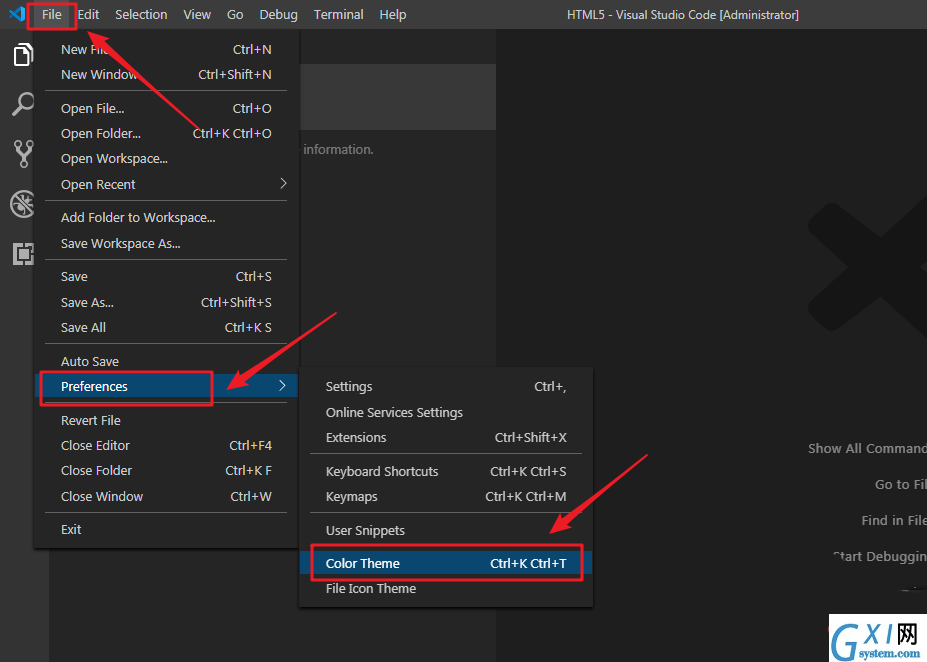
Task: Choose Close Editor entry
Action: coord(166,446)
